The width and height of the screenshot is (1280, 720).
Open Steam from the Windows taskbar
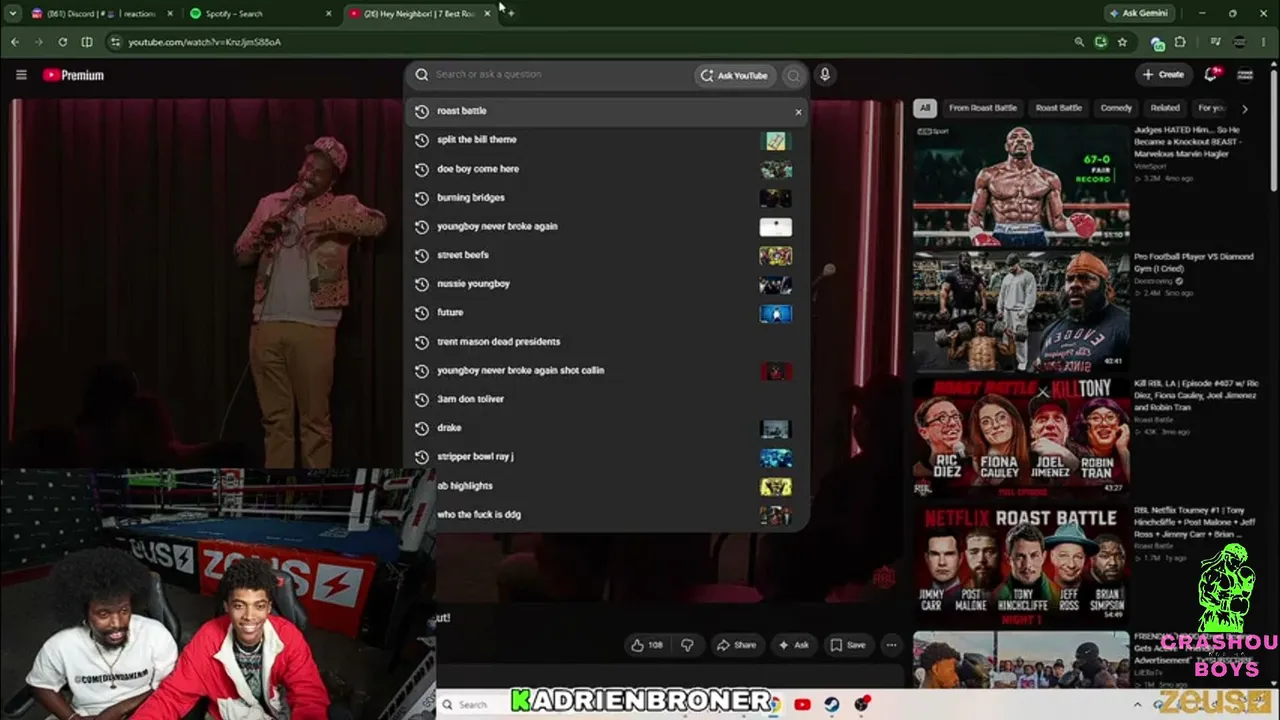pos(832,704)
